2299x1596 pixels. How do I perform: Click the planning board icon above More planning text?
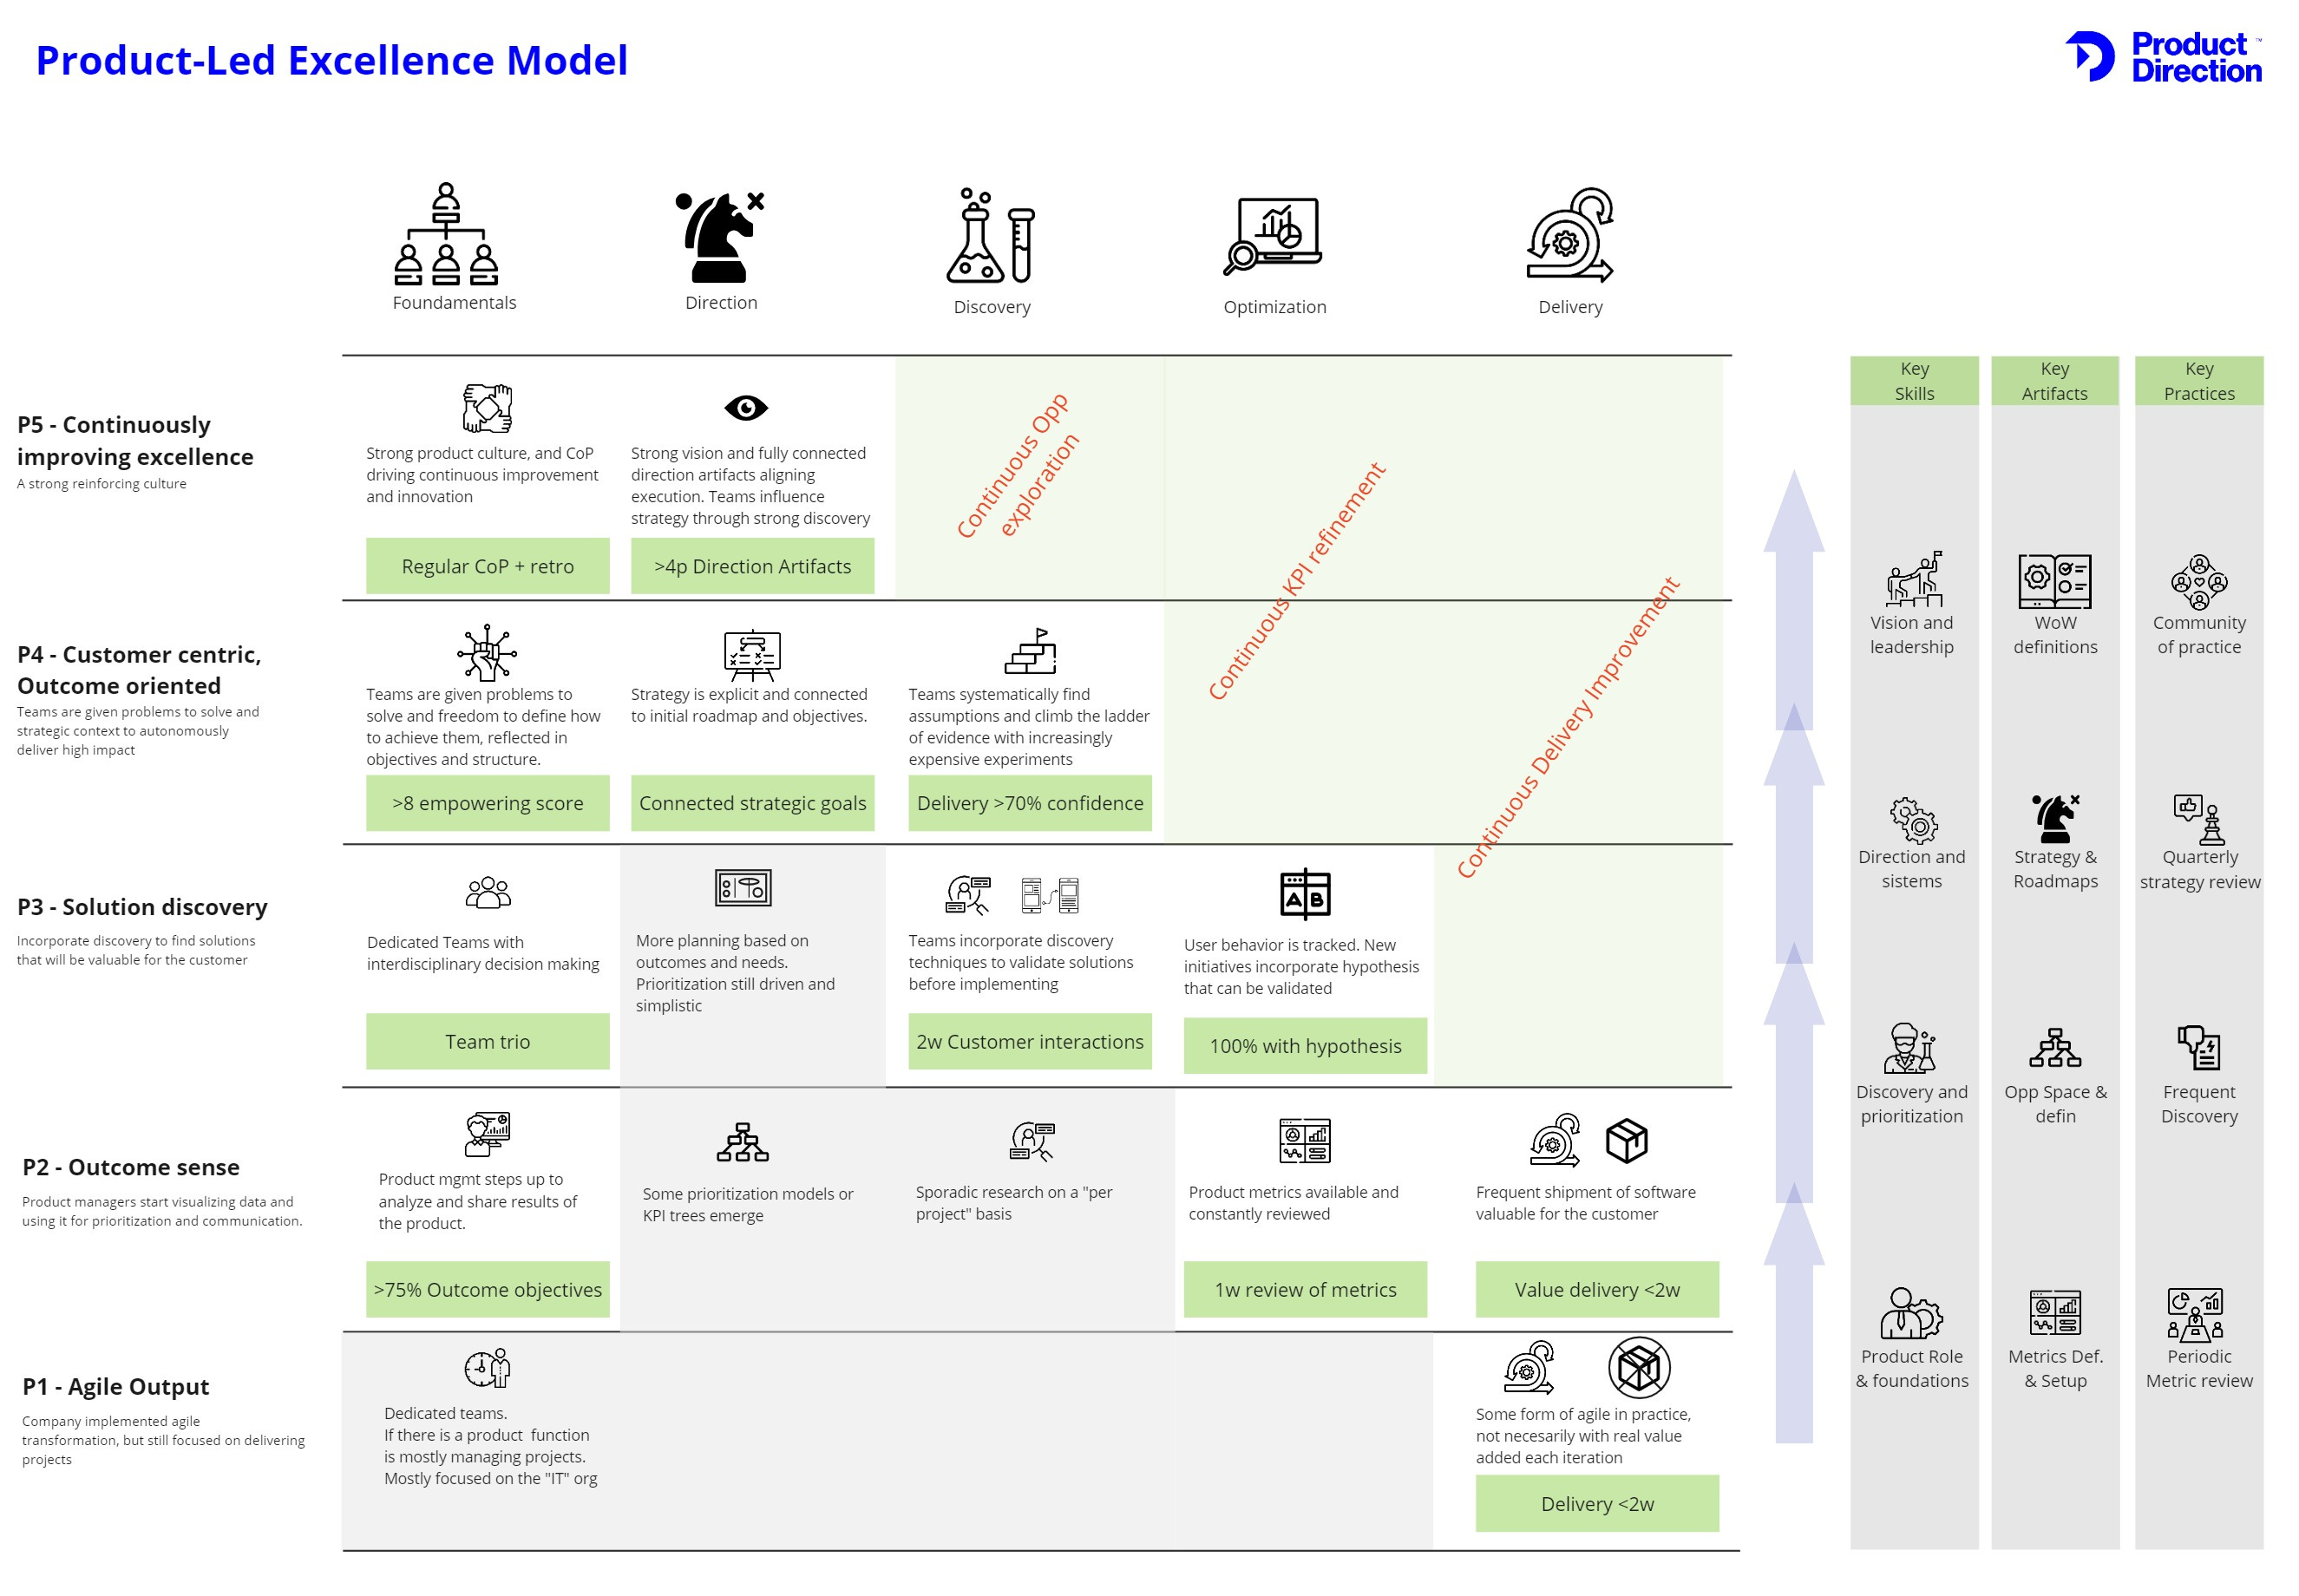(x=742, y=887)
